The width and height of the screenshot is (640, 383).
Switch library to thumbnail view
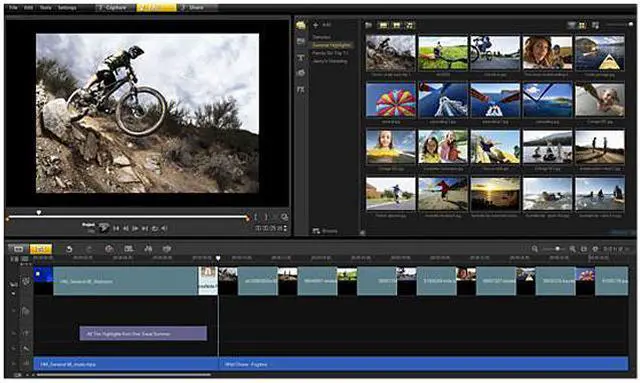[582, 25]
